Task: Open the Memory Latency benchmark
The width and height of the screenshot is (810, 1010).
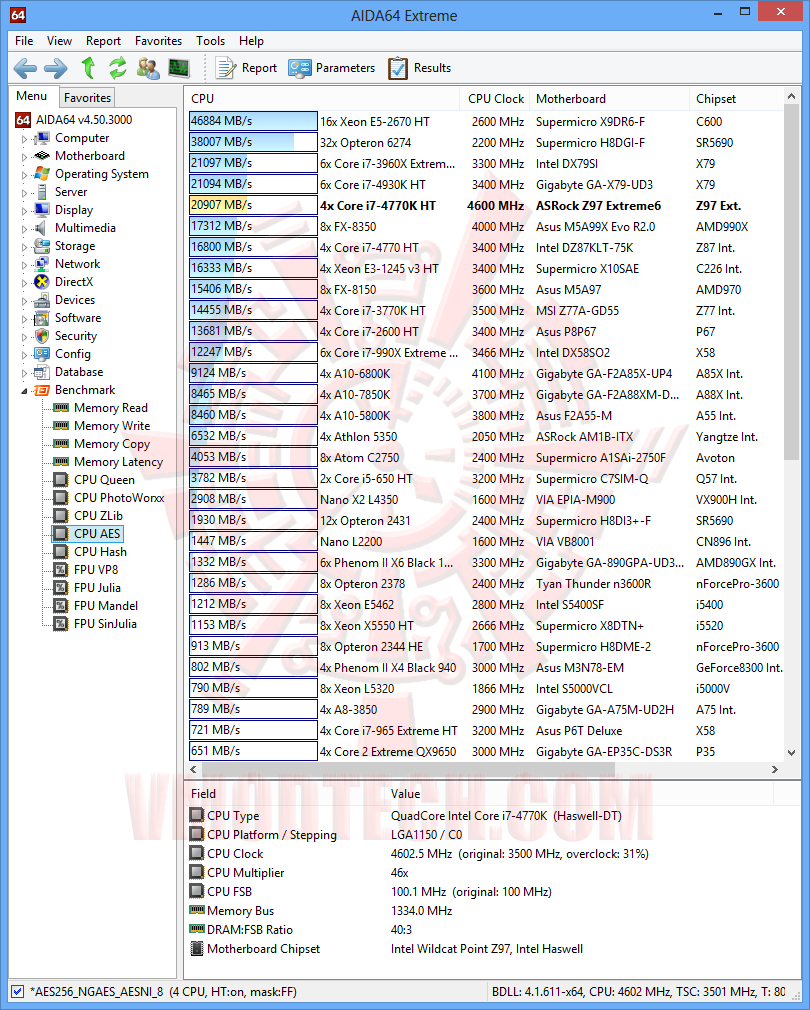Action: click(x=118, y=462)
